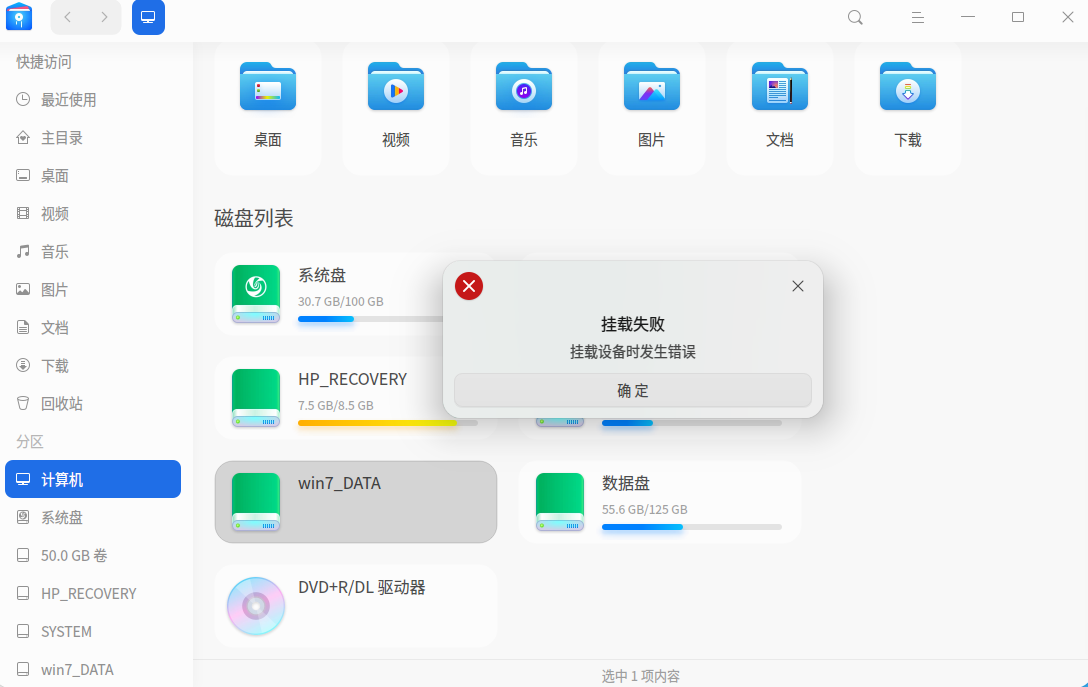This screenshot has width=1088, height=687.
Task: Open the 视频 folder icon
Action: tap(396, 87)
